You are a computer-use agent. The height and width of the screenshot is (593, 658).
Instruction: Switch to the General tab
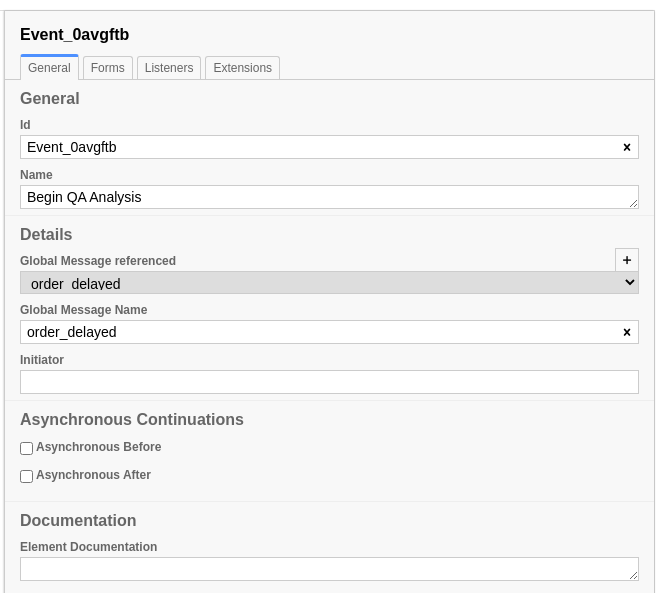point(50,68)
